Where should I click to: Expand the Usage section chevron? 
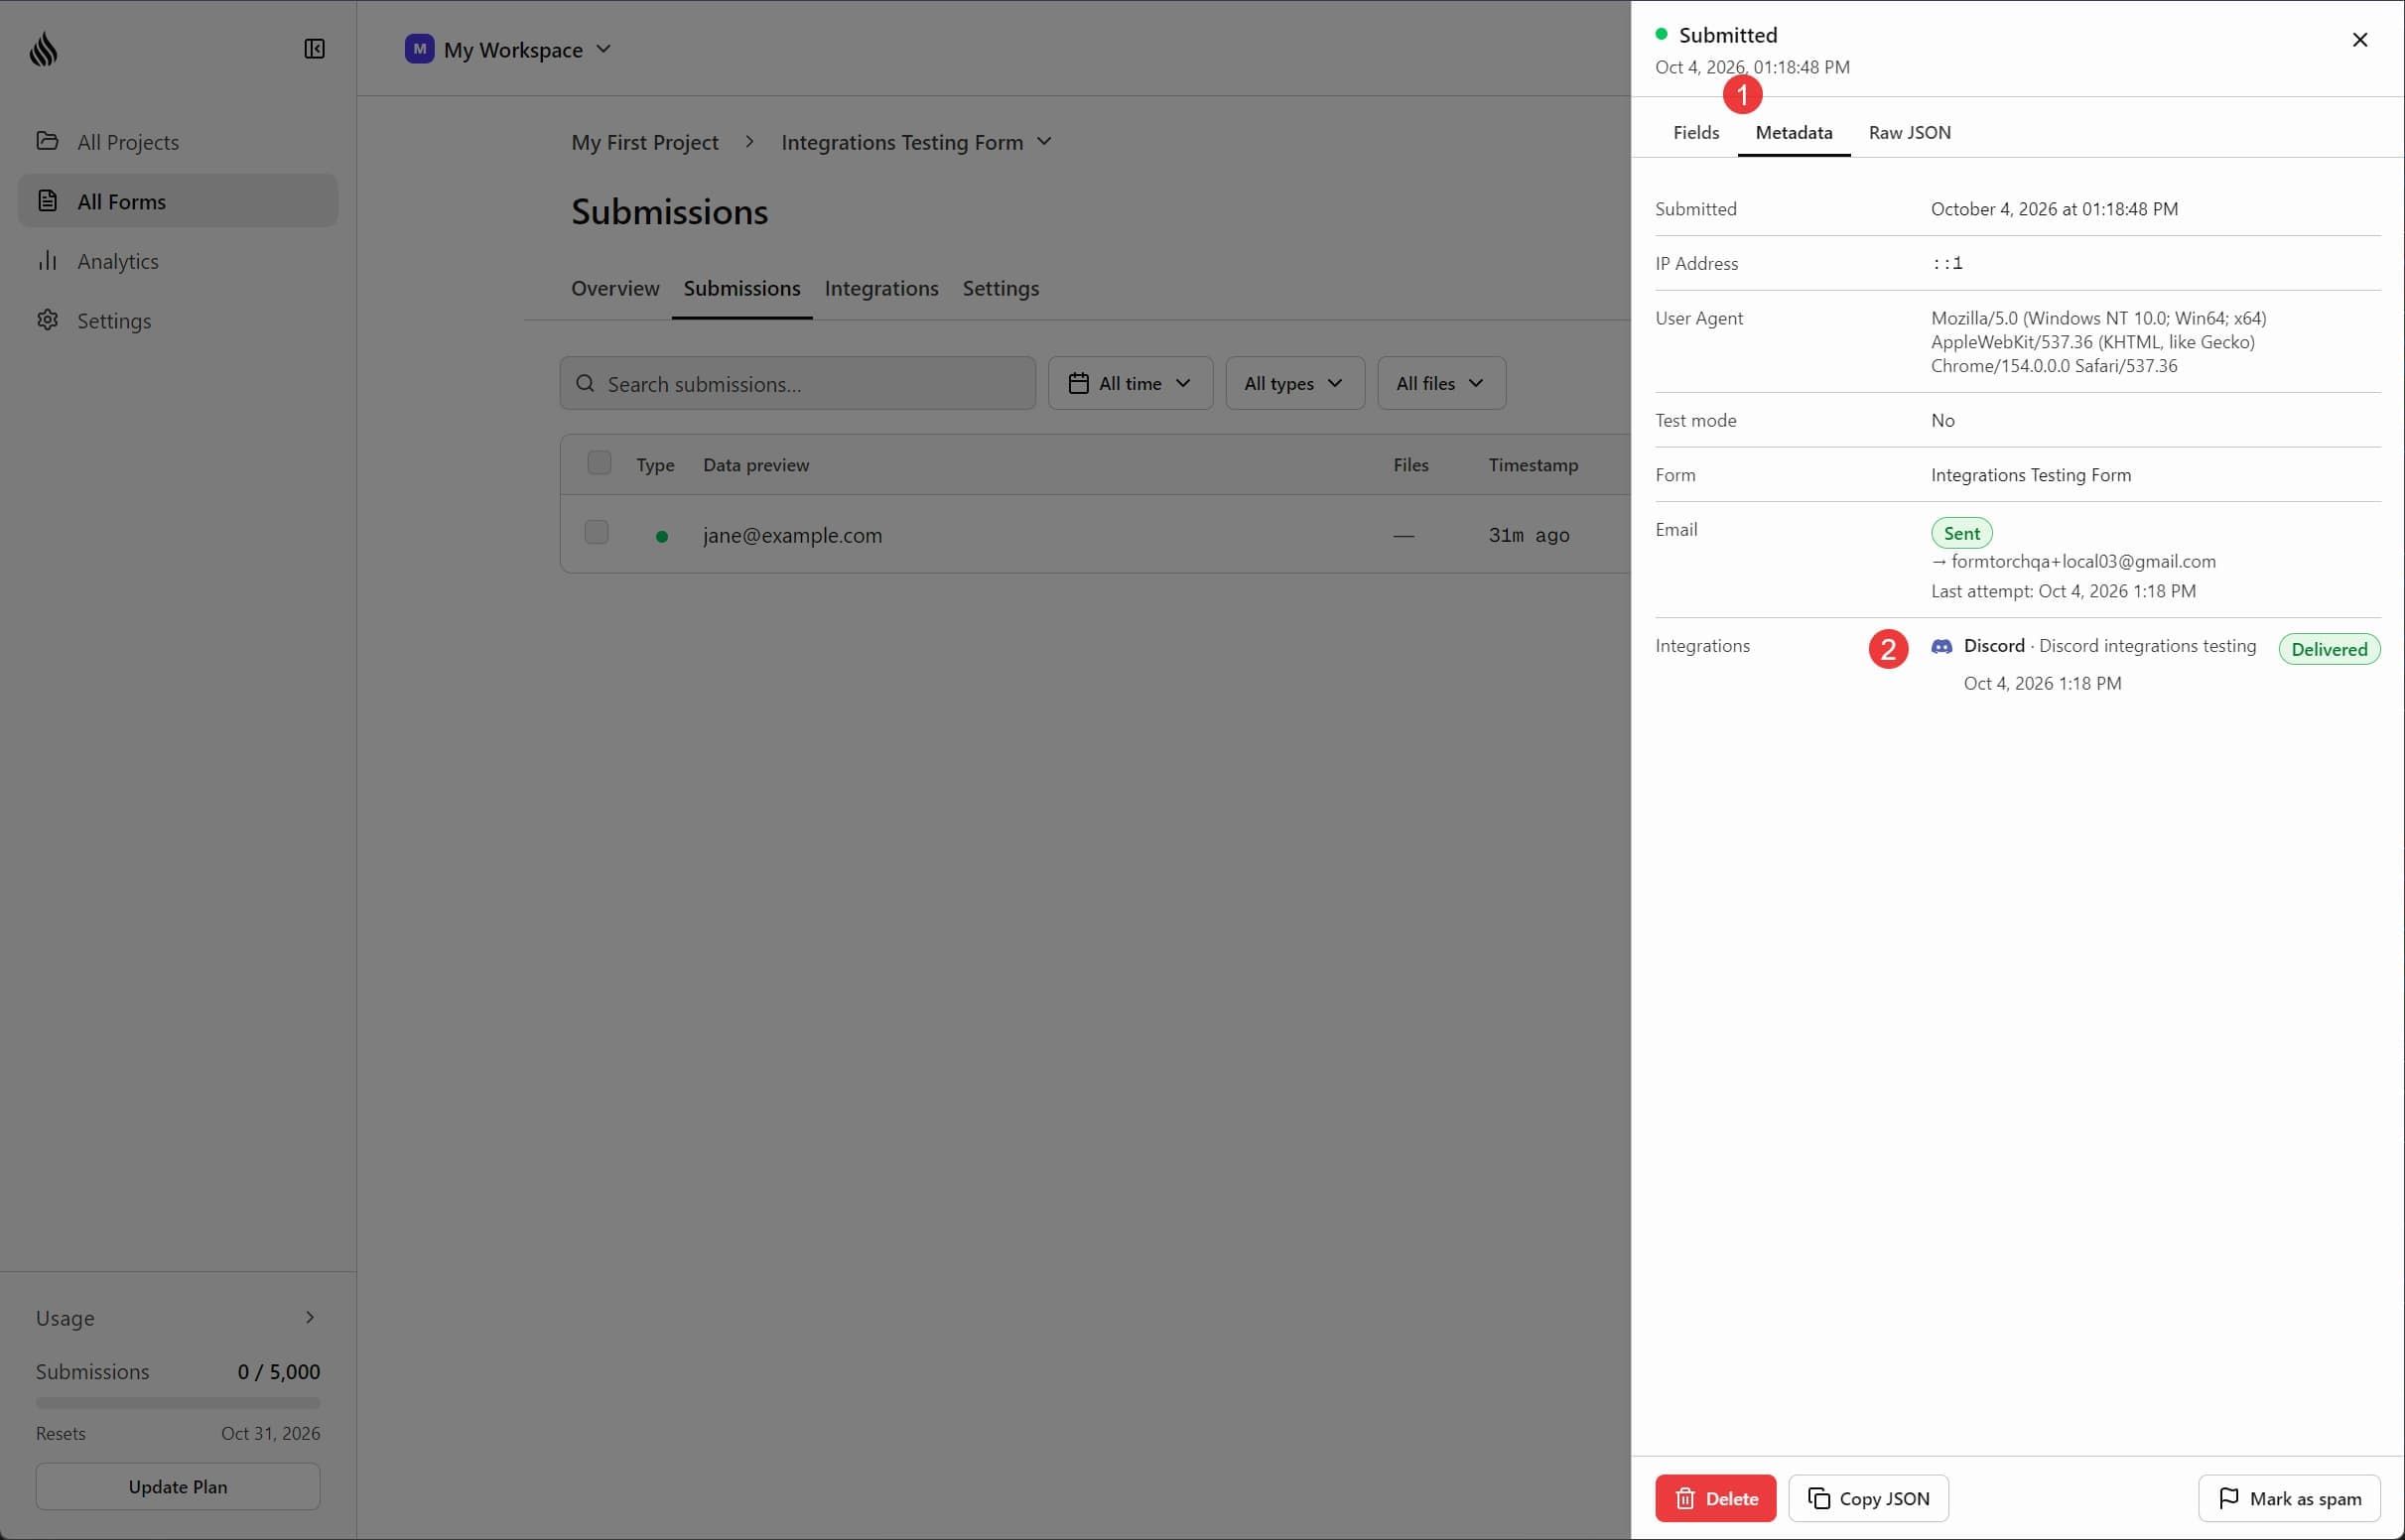[x=310, y=1317]
